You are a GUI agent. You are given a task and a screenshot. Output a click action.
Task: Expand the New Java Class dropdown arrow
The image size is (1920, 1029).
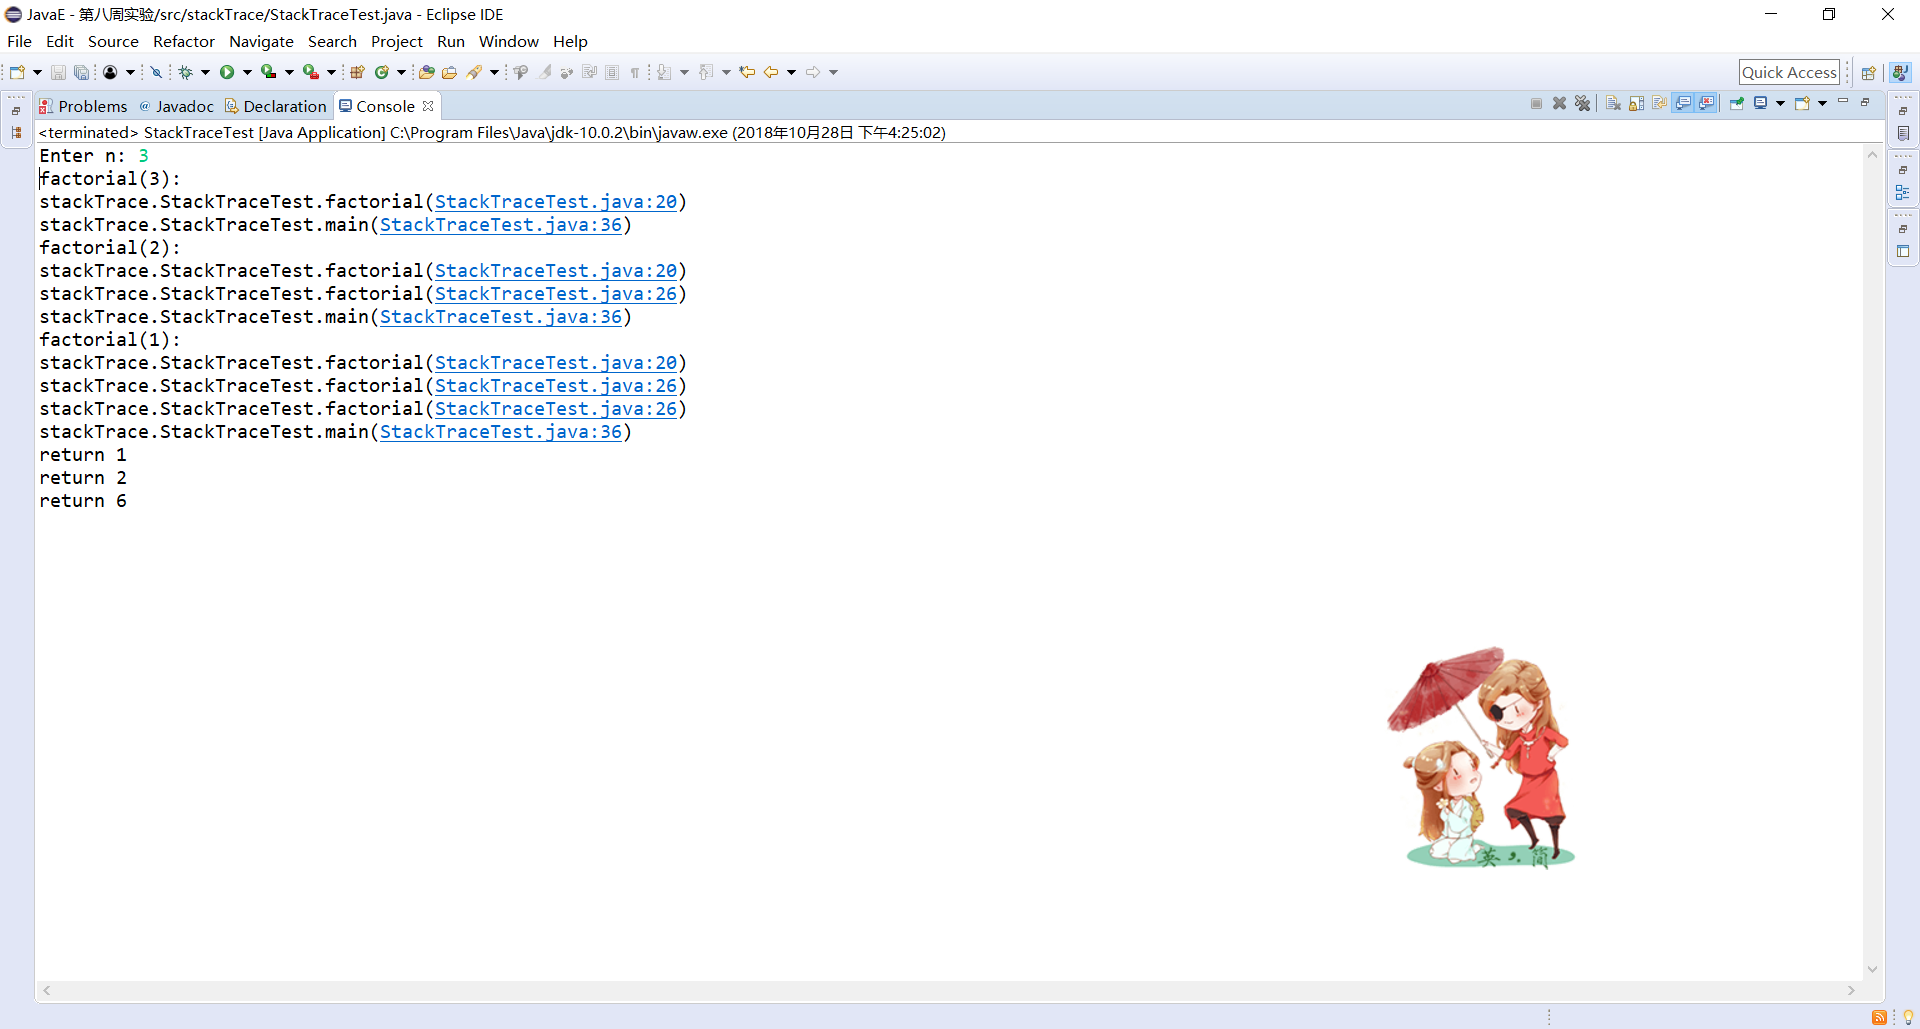click(401, 72)
